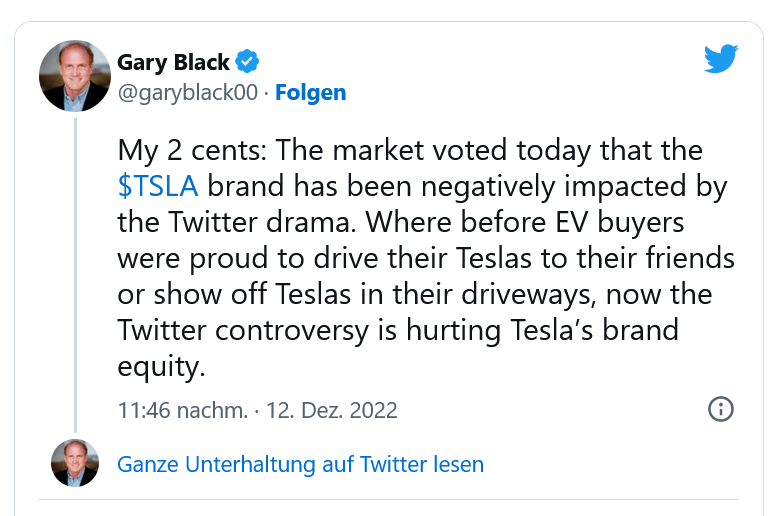Click the tweet line starting 'My 2 cents'
Viewport: 778px width, 516px height.
tap(410, 151)
